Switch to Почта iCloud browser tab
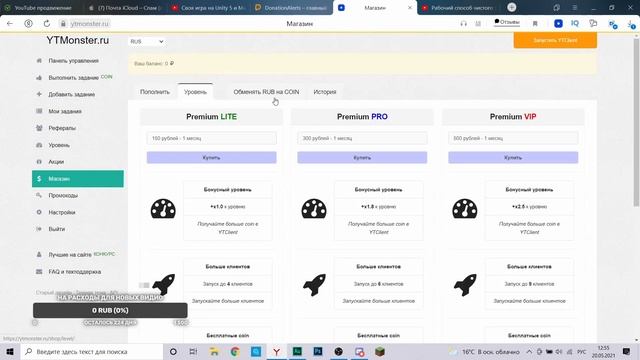The height and width of the screenshot is (360, 640). coord(125,8)
